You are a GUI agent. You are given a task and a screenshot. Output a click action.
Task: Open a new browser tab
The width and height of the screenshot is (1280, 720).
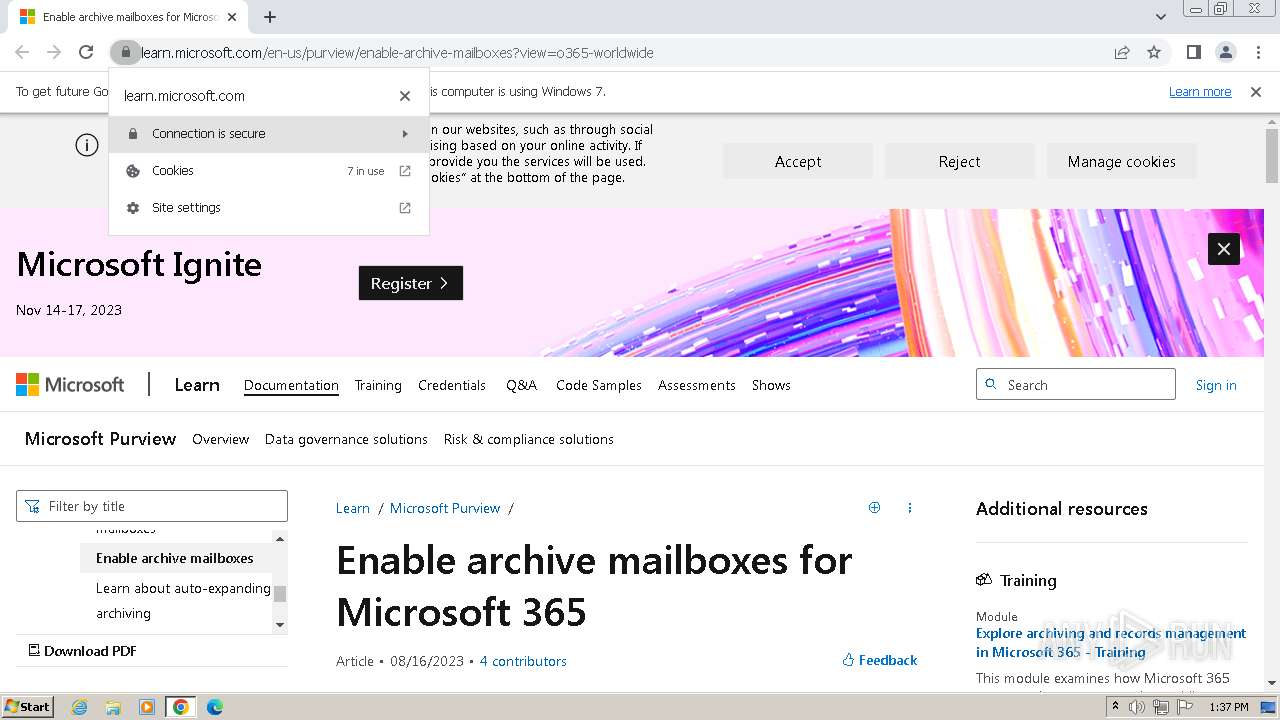270,17
